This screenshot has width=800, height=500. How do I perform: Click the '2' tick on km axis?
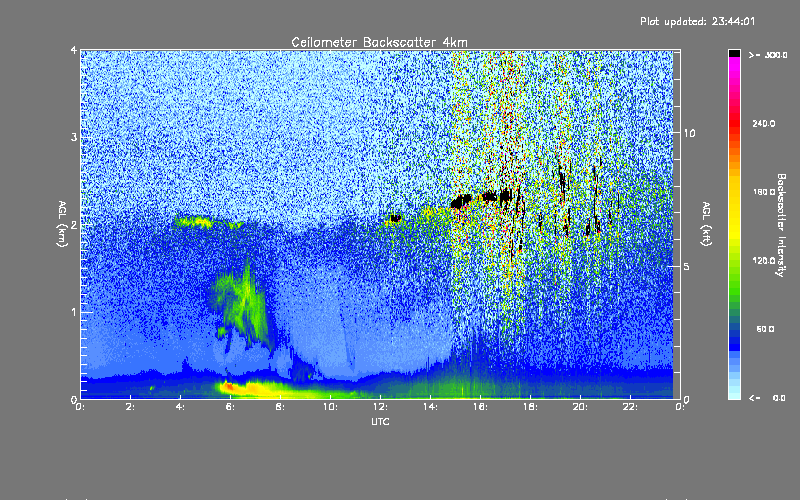(74, 225)
